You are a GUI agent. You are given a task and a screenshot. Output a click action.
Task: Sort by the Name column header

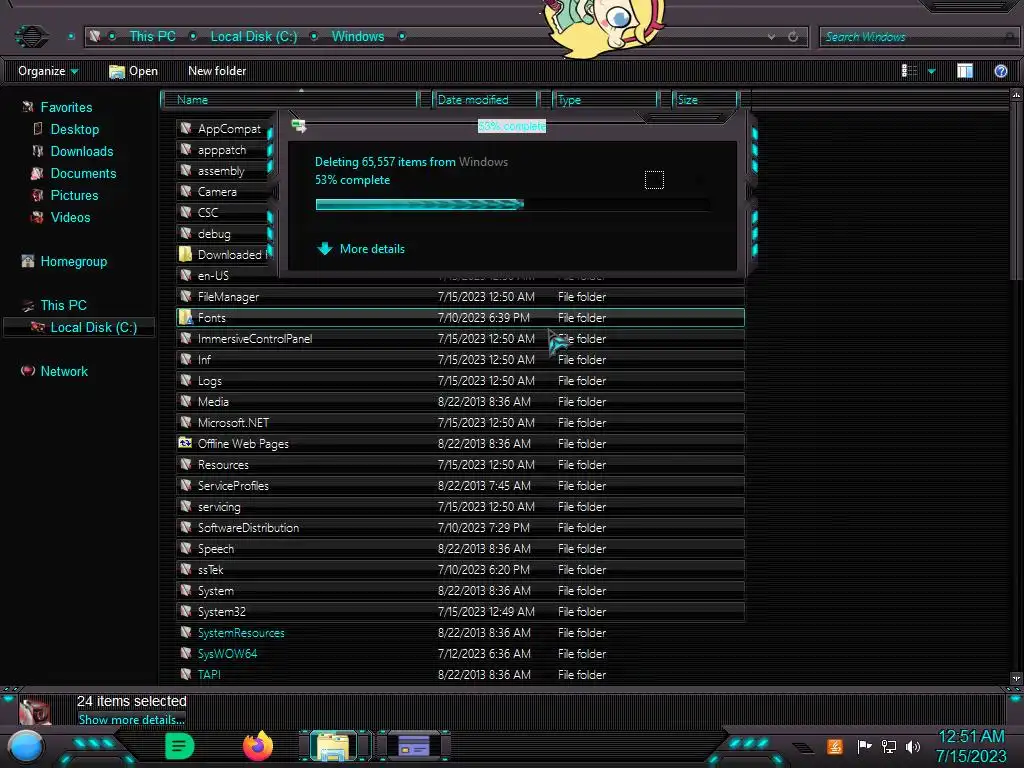pyautogui.click(x=289, y=100)
